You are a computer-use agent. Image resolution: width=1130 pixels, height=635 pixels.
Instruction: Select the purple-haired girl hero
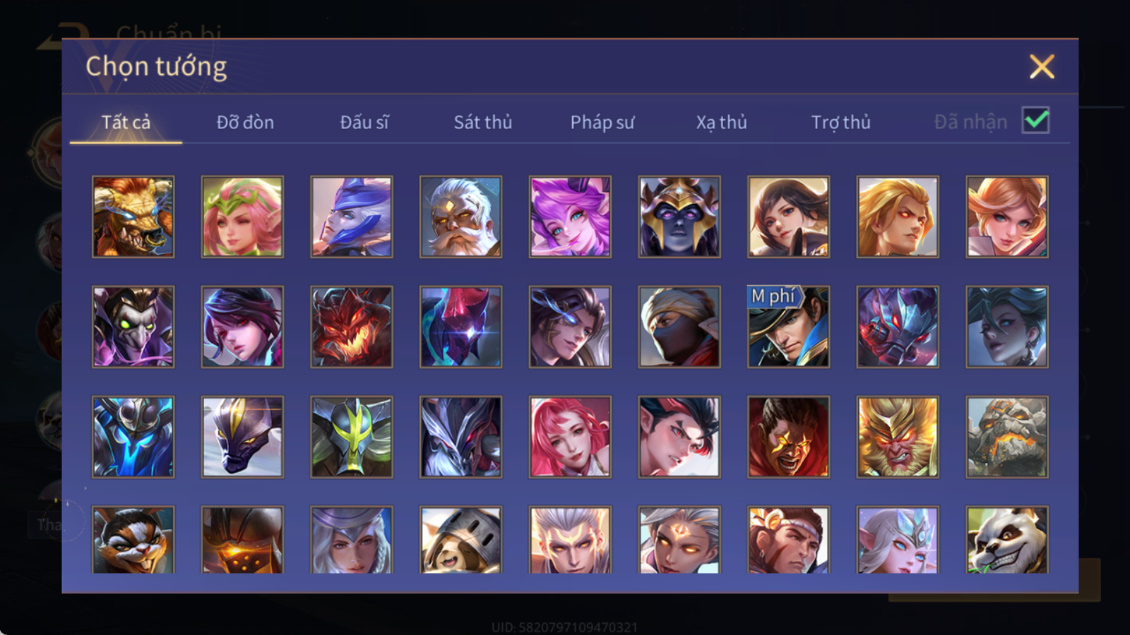tap(570, 217)
